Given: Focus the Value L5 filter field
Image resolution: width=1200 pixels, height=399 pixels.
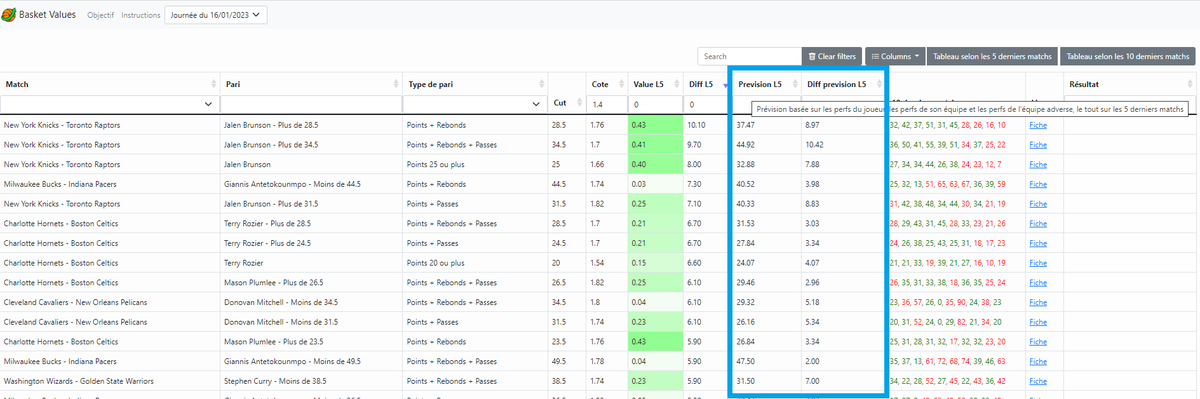Looking at the screenshot, I should (x=655, y=104).
